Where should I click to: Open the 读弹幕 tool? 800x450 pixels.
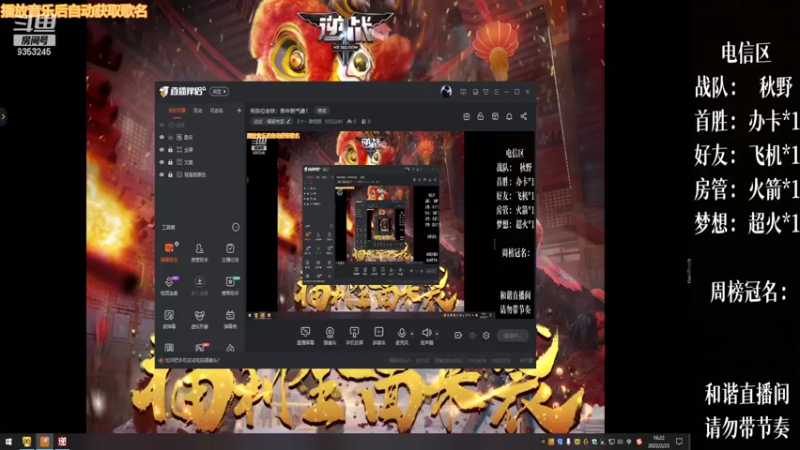(x=169, y=319)
